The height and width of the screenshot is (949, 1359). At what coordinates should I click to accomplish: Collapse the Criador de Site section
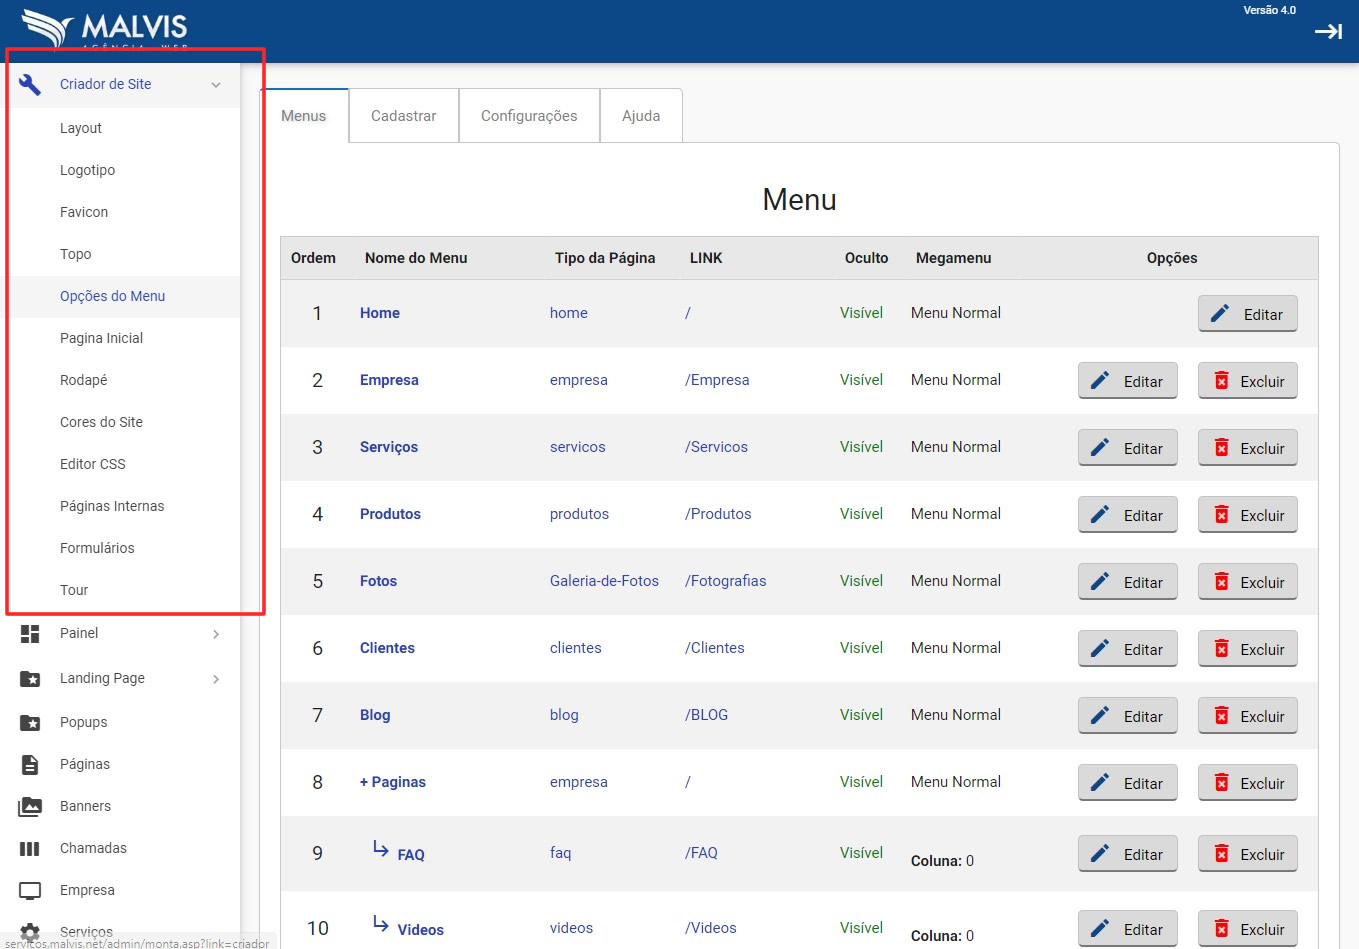pyautogui.click(x=216, y=85)
